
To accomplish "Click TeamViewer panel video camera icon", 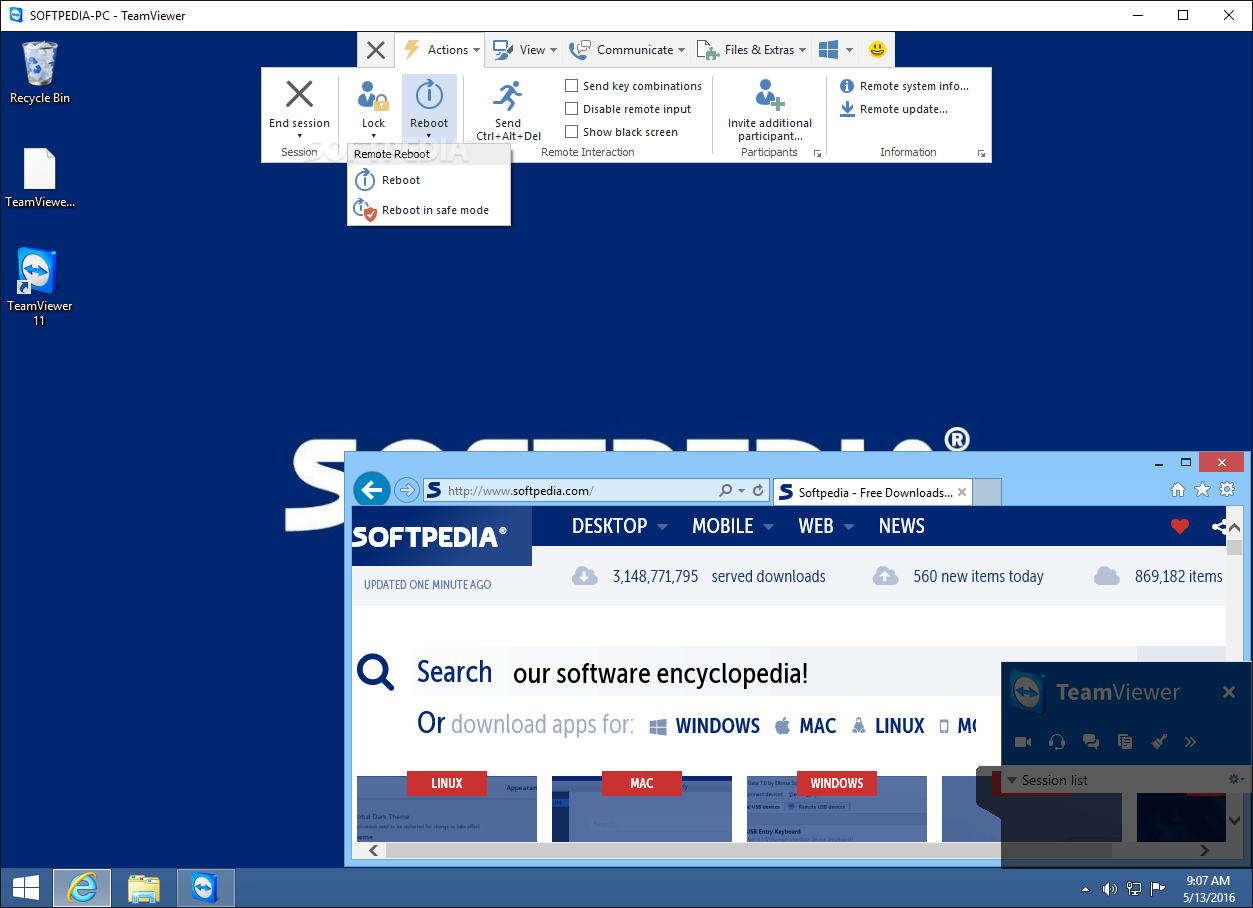I will [x=1023, y=742].
